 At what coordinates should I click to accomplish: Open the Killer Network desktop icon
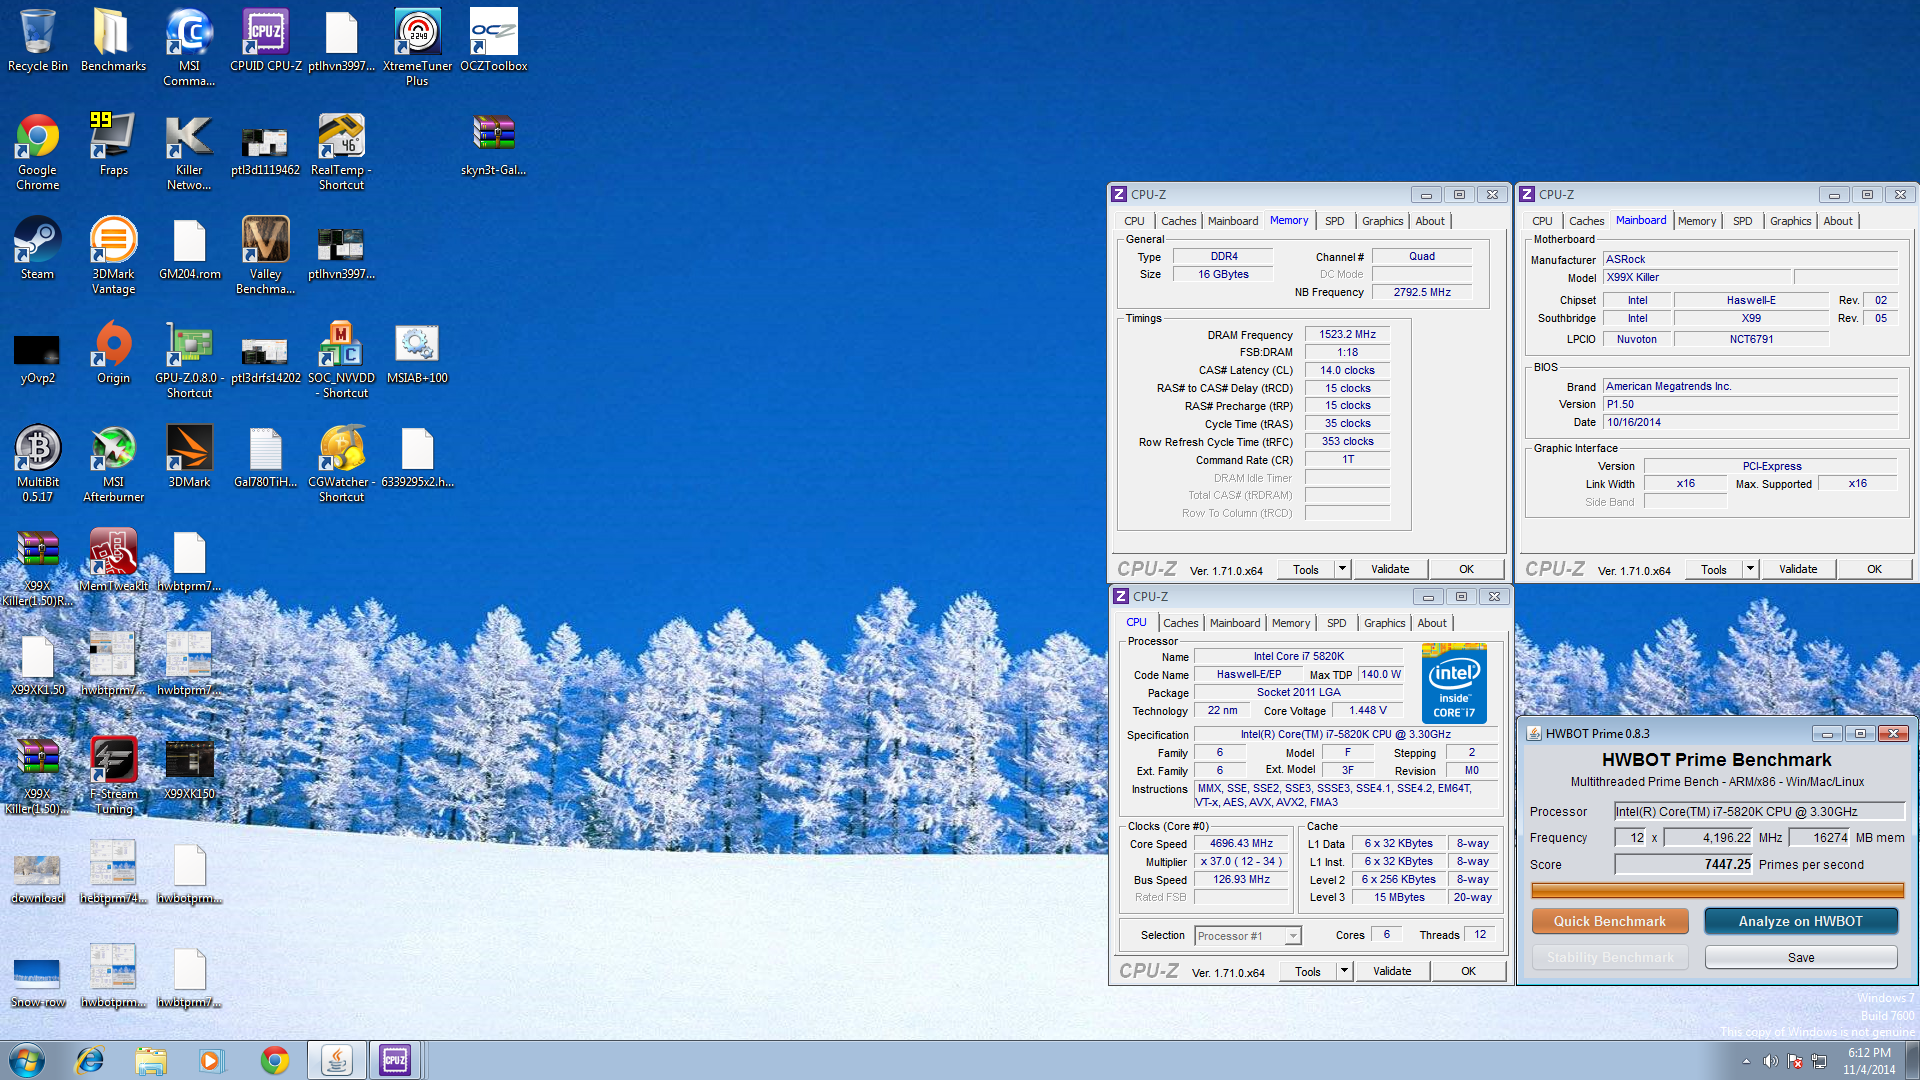point(189,151)
